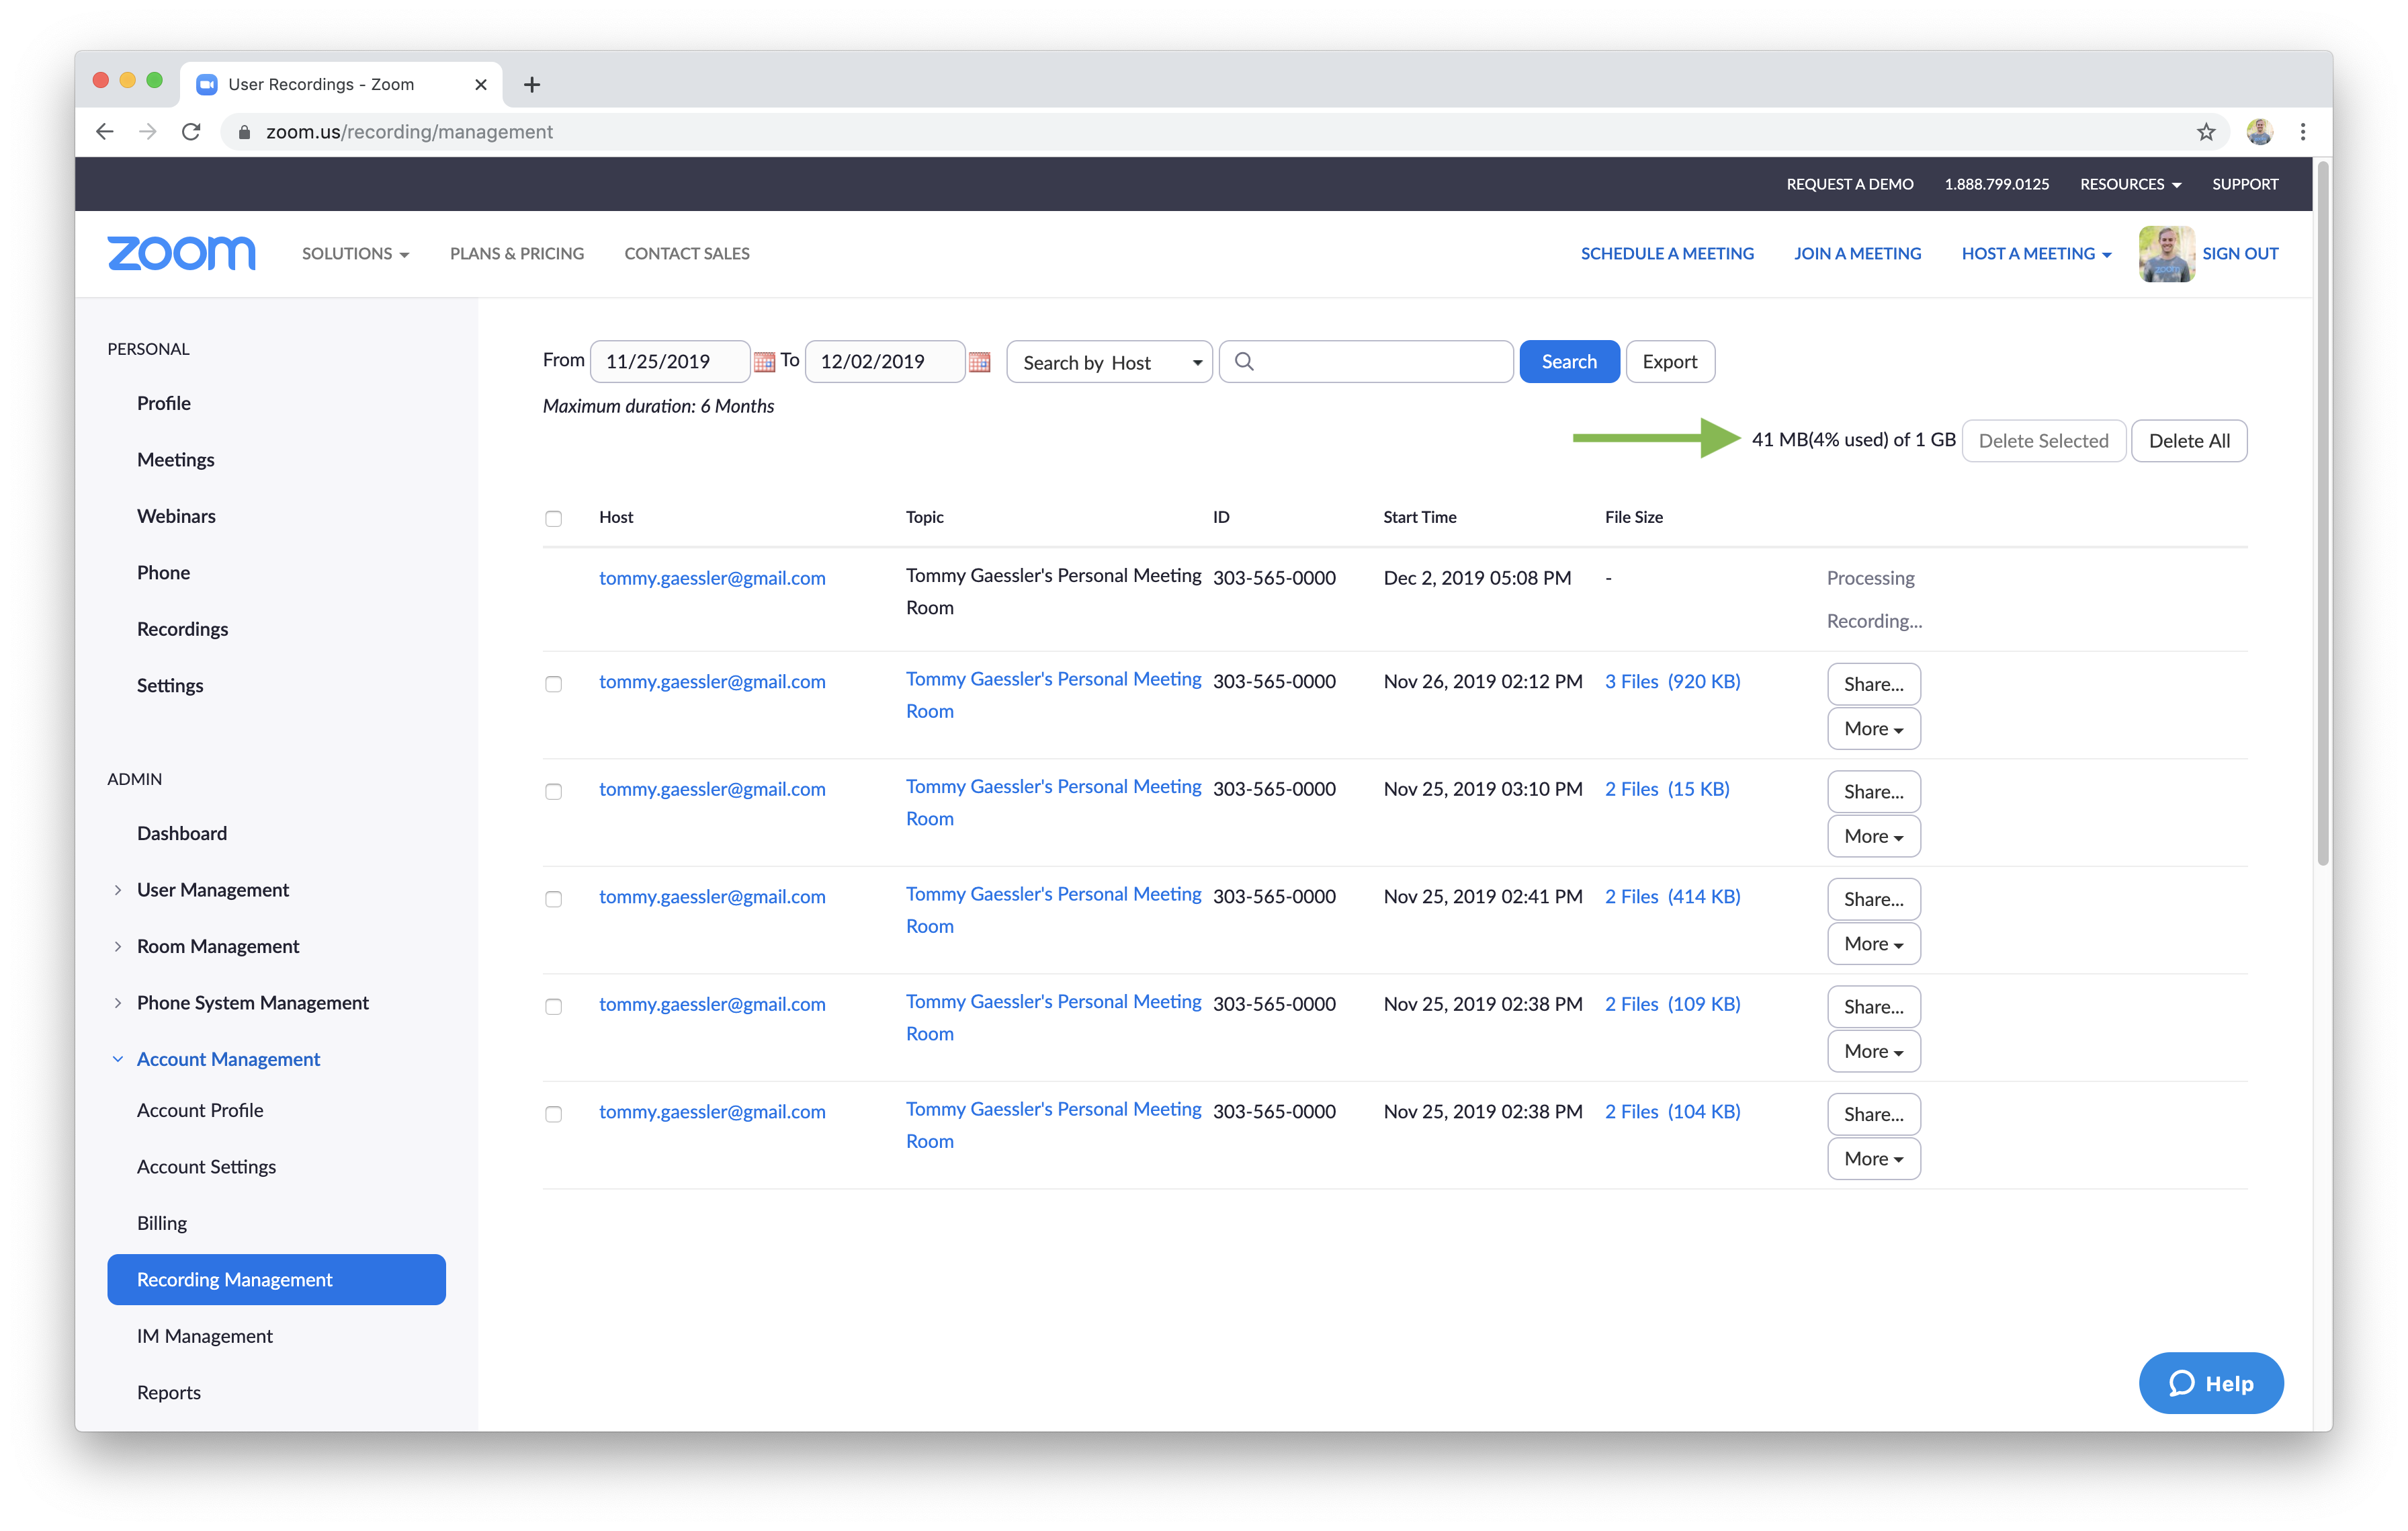2408x1531 pixels.
Task: Open the Chrome three-dot menu
Action: click(2302, 132)
